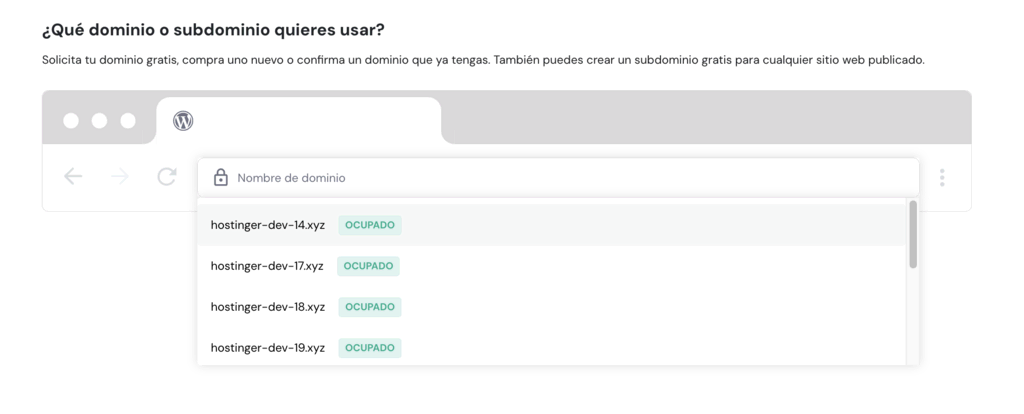The height and width of the screenshot is (414, 1024).
Task: Click the back arrow icon
Action: tap(73, 177)
